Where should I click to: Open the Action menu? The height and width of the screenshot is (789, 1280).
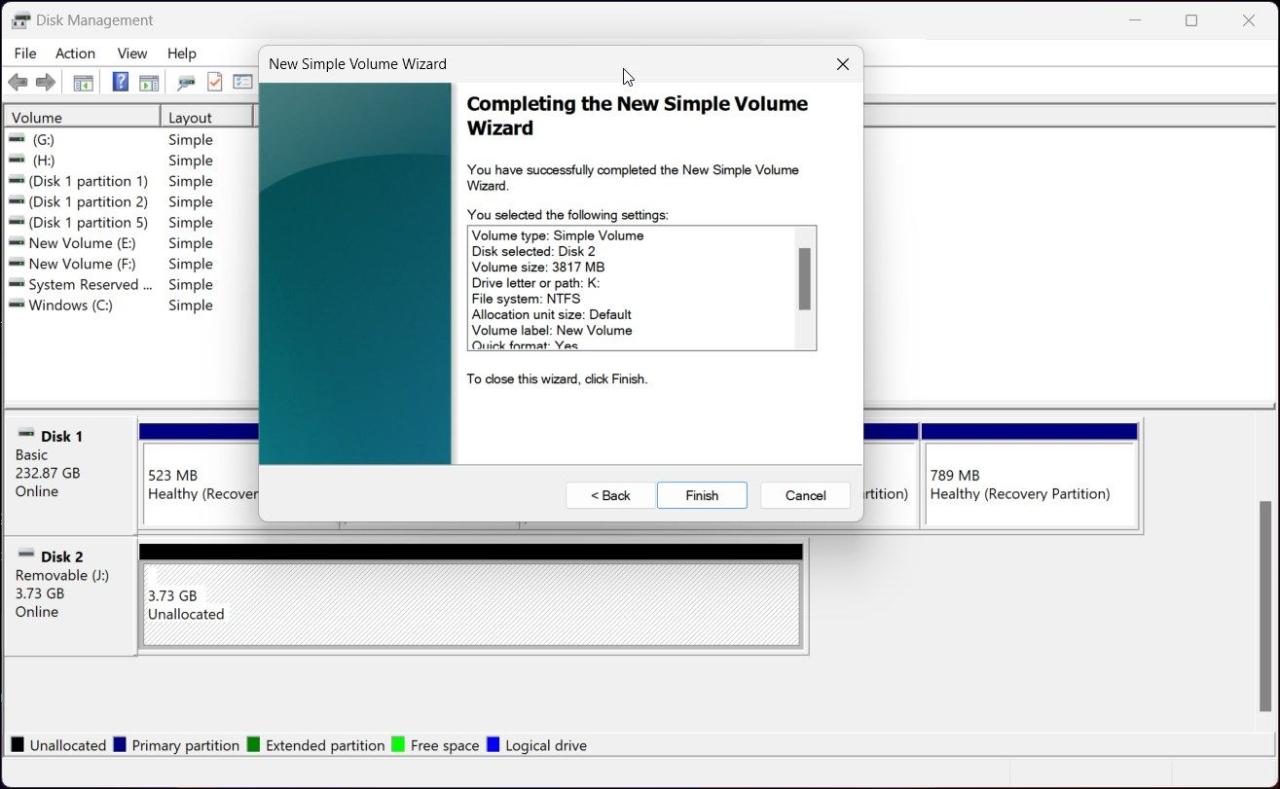pos(75,53)
